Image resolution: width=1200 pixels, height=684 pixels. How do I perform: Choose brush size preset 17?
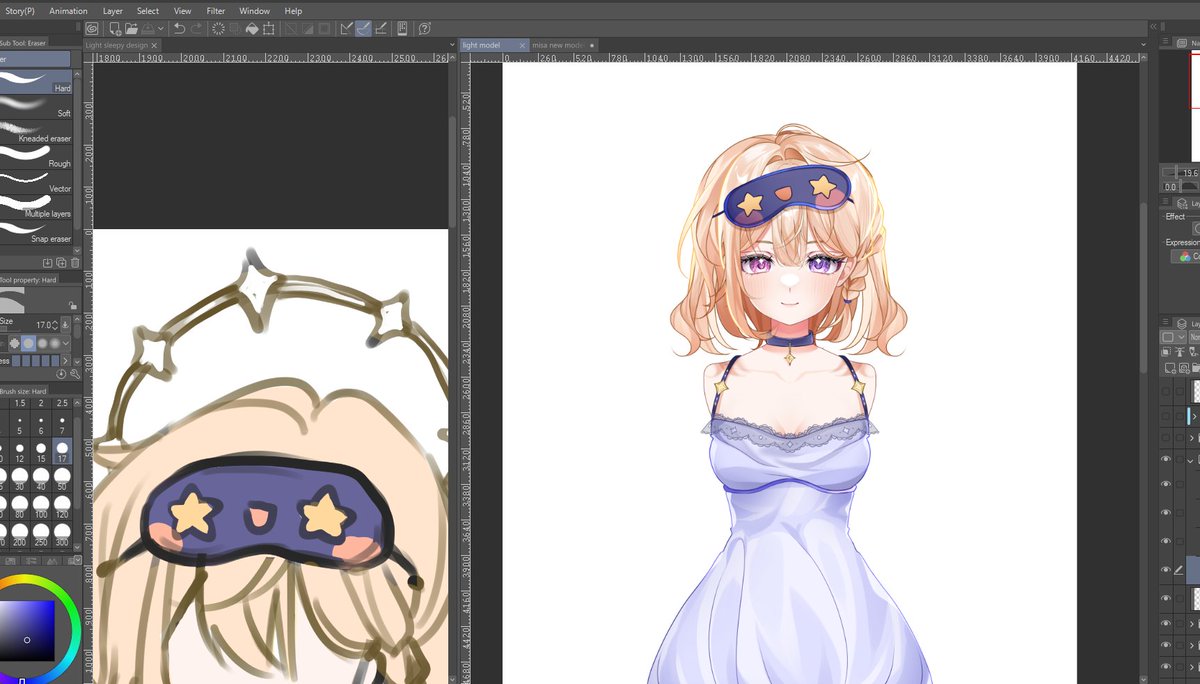tap(63, 452)
